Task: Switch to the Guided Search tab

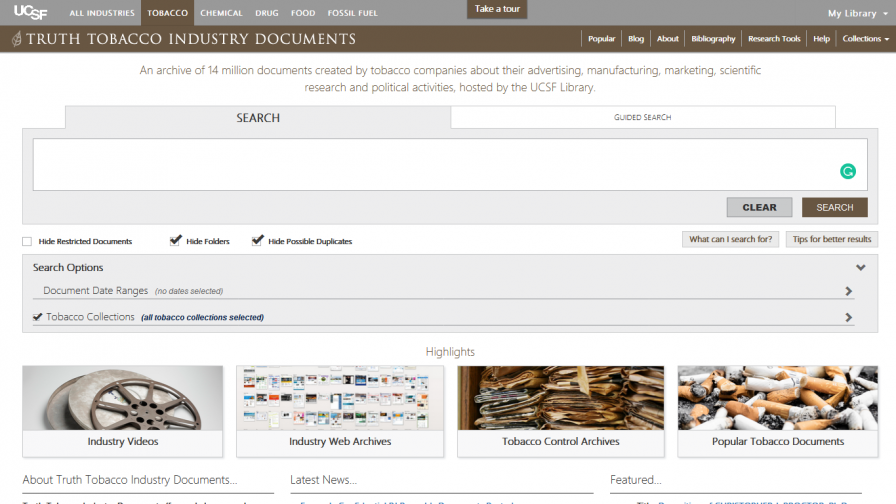Action: pyautogui.click(x=642, y=117)
